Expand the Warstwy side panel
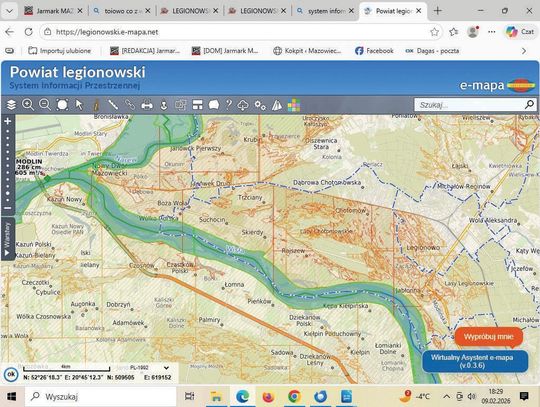The height and width of the screenshot is (407, 540). [8, 239]
